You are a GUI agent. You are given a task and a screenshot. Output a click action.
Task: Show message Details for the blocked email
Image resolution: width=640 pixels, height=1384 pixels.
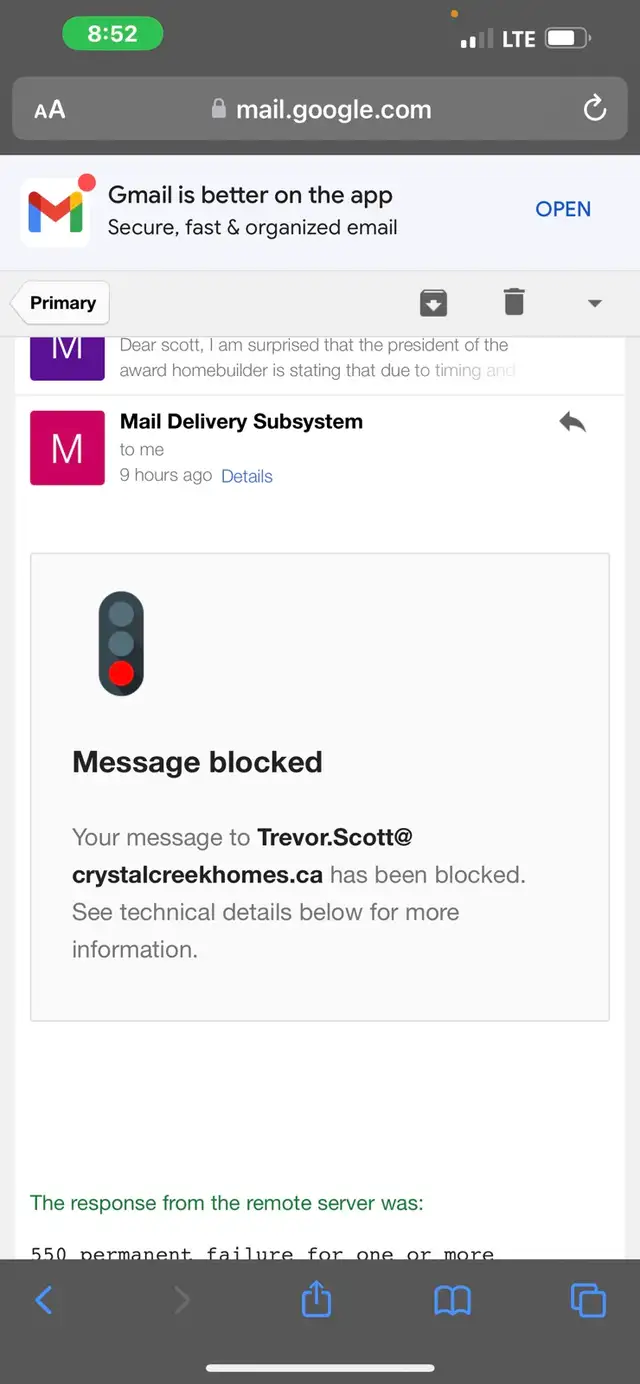246,476
